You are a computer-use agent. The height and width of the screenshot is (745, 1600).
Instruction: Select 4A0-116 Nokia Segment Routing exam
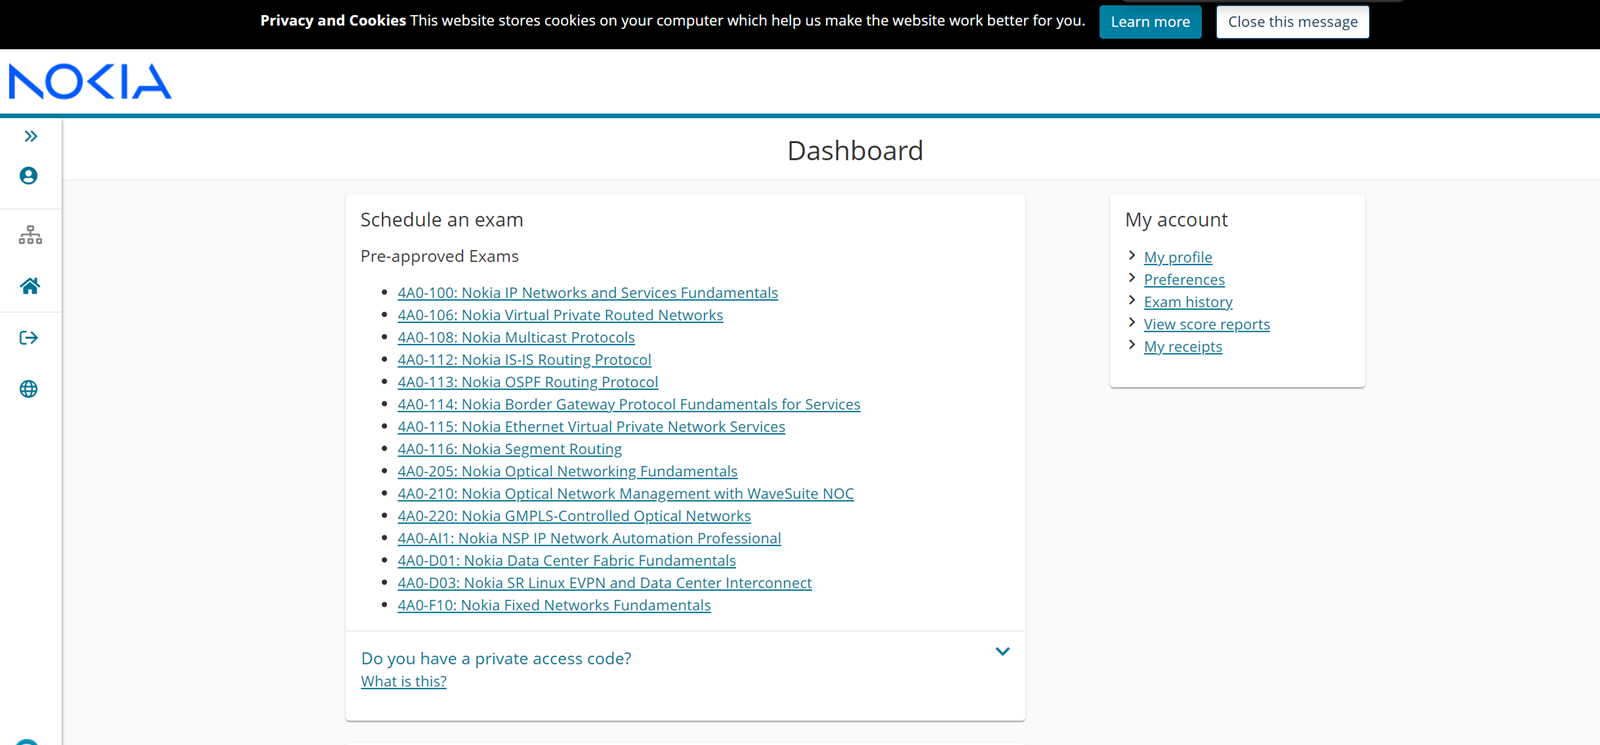click(x=510, y=449)
